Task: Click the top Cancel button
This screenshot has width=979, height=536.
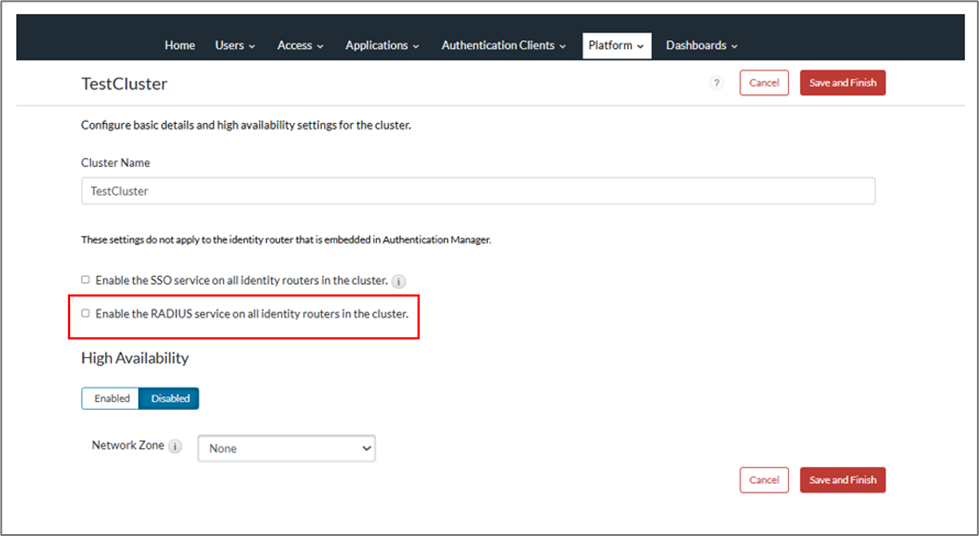Action: click(x=764, y=83)
